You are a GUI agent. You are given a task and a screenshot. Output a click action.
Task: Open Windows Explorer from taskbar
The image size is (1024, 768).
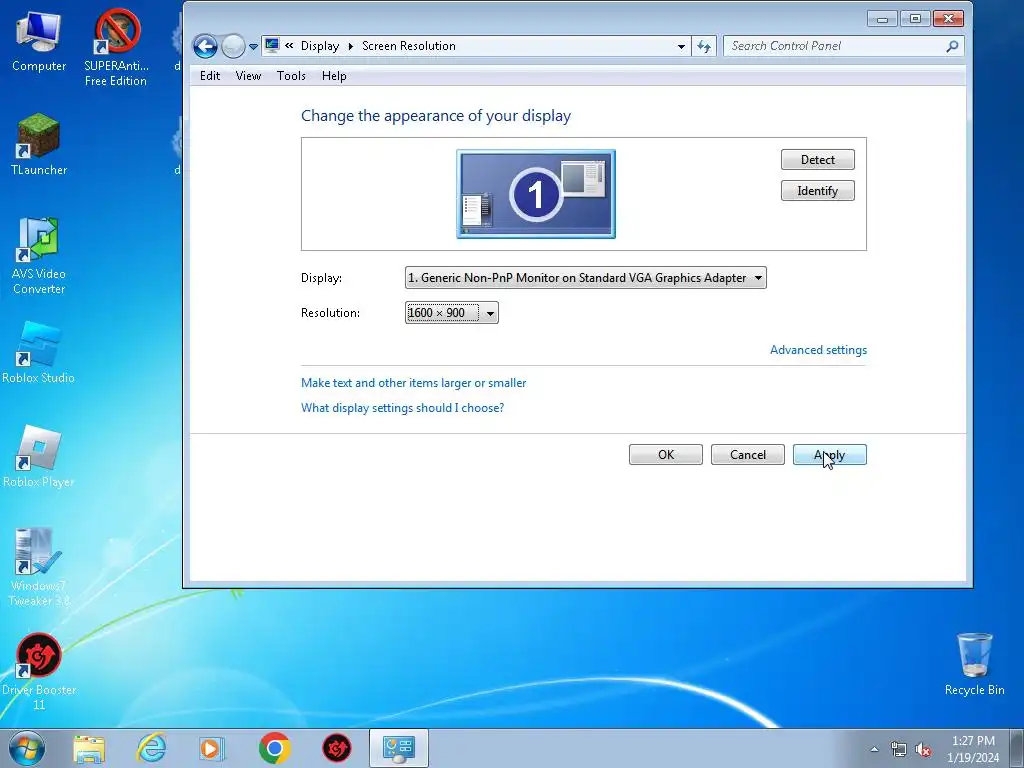coord(89,748)
